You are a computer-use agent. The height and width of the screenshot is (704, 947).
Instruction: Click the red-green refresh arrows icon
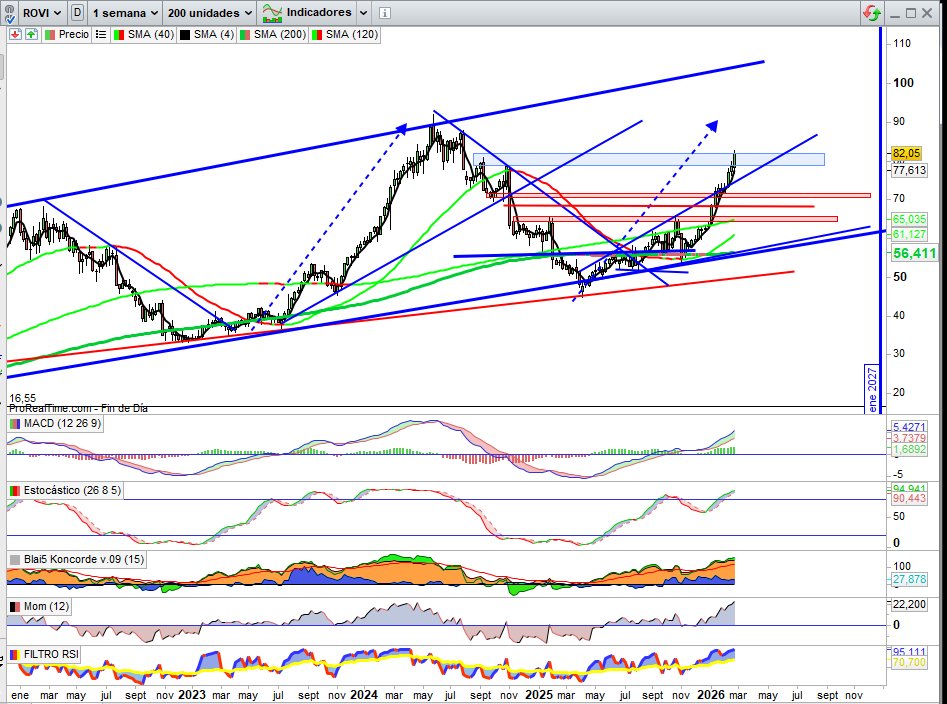(872, 13)
